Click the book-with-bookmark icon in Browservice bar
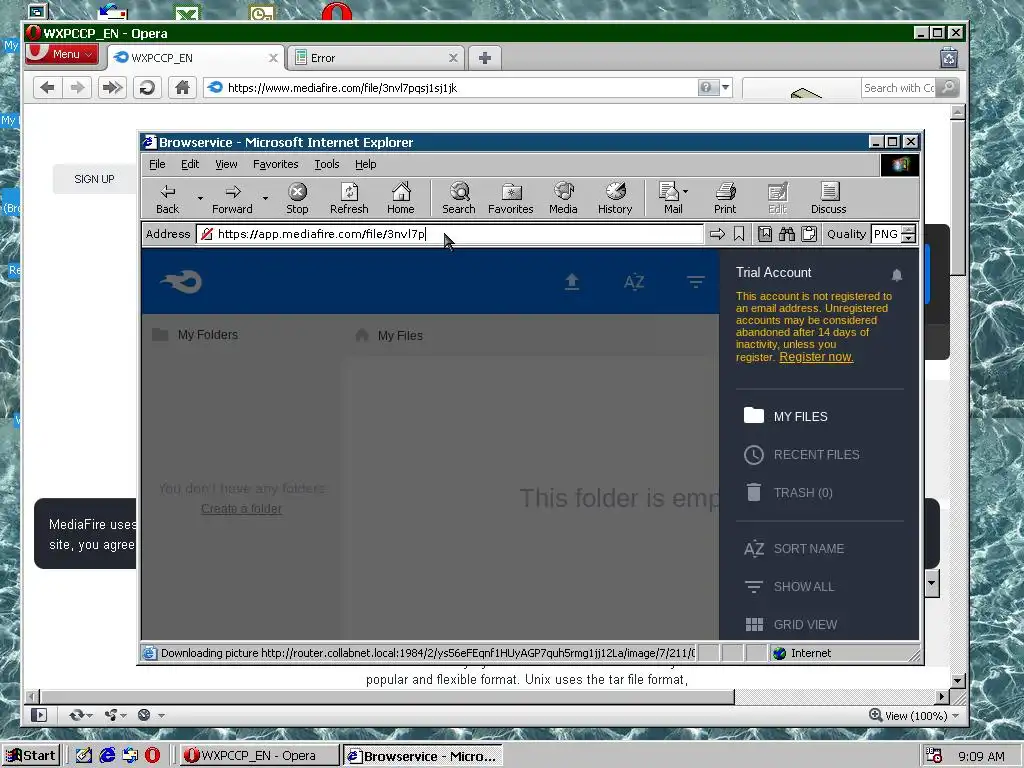Image resolution: width=1024 pixels, height=768 pixels. (x=765, y=234)
